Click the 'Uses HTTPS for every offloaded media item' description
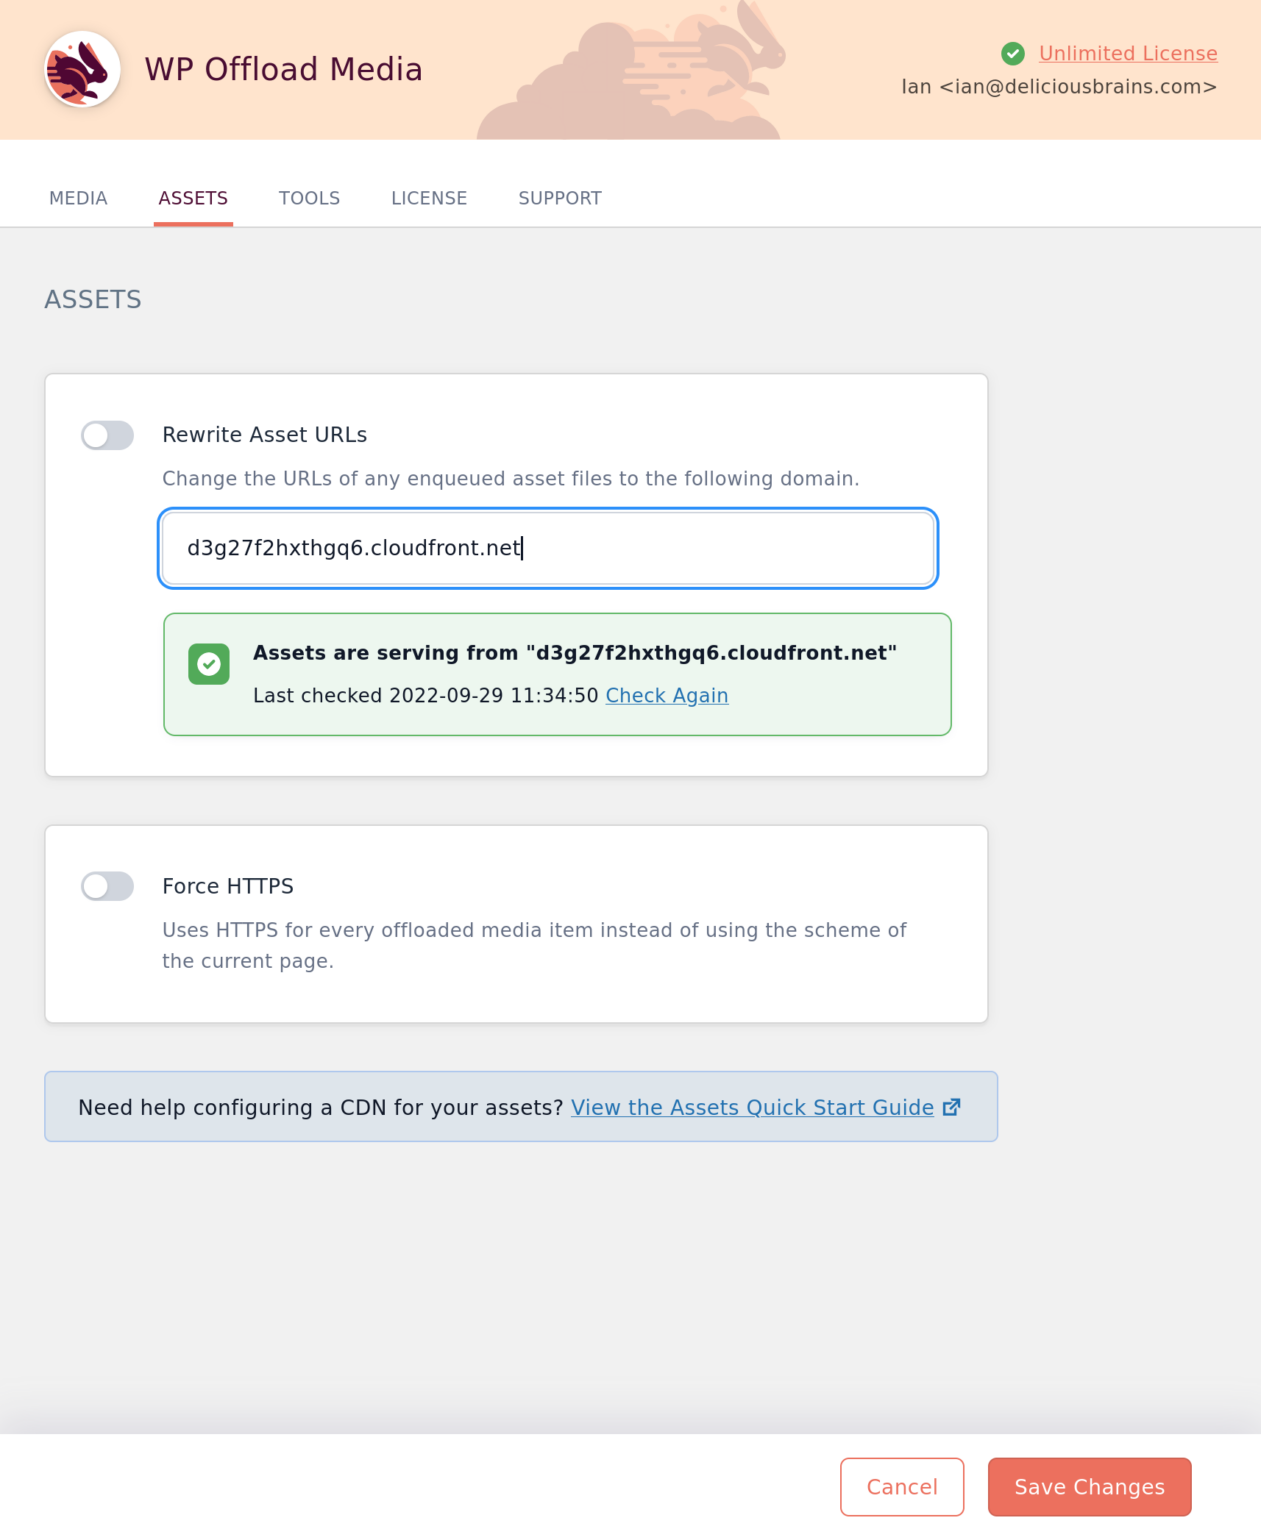Viewport: 1261px width, 1540px height. [535, 945]
